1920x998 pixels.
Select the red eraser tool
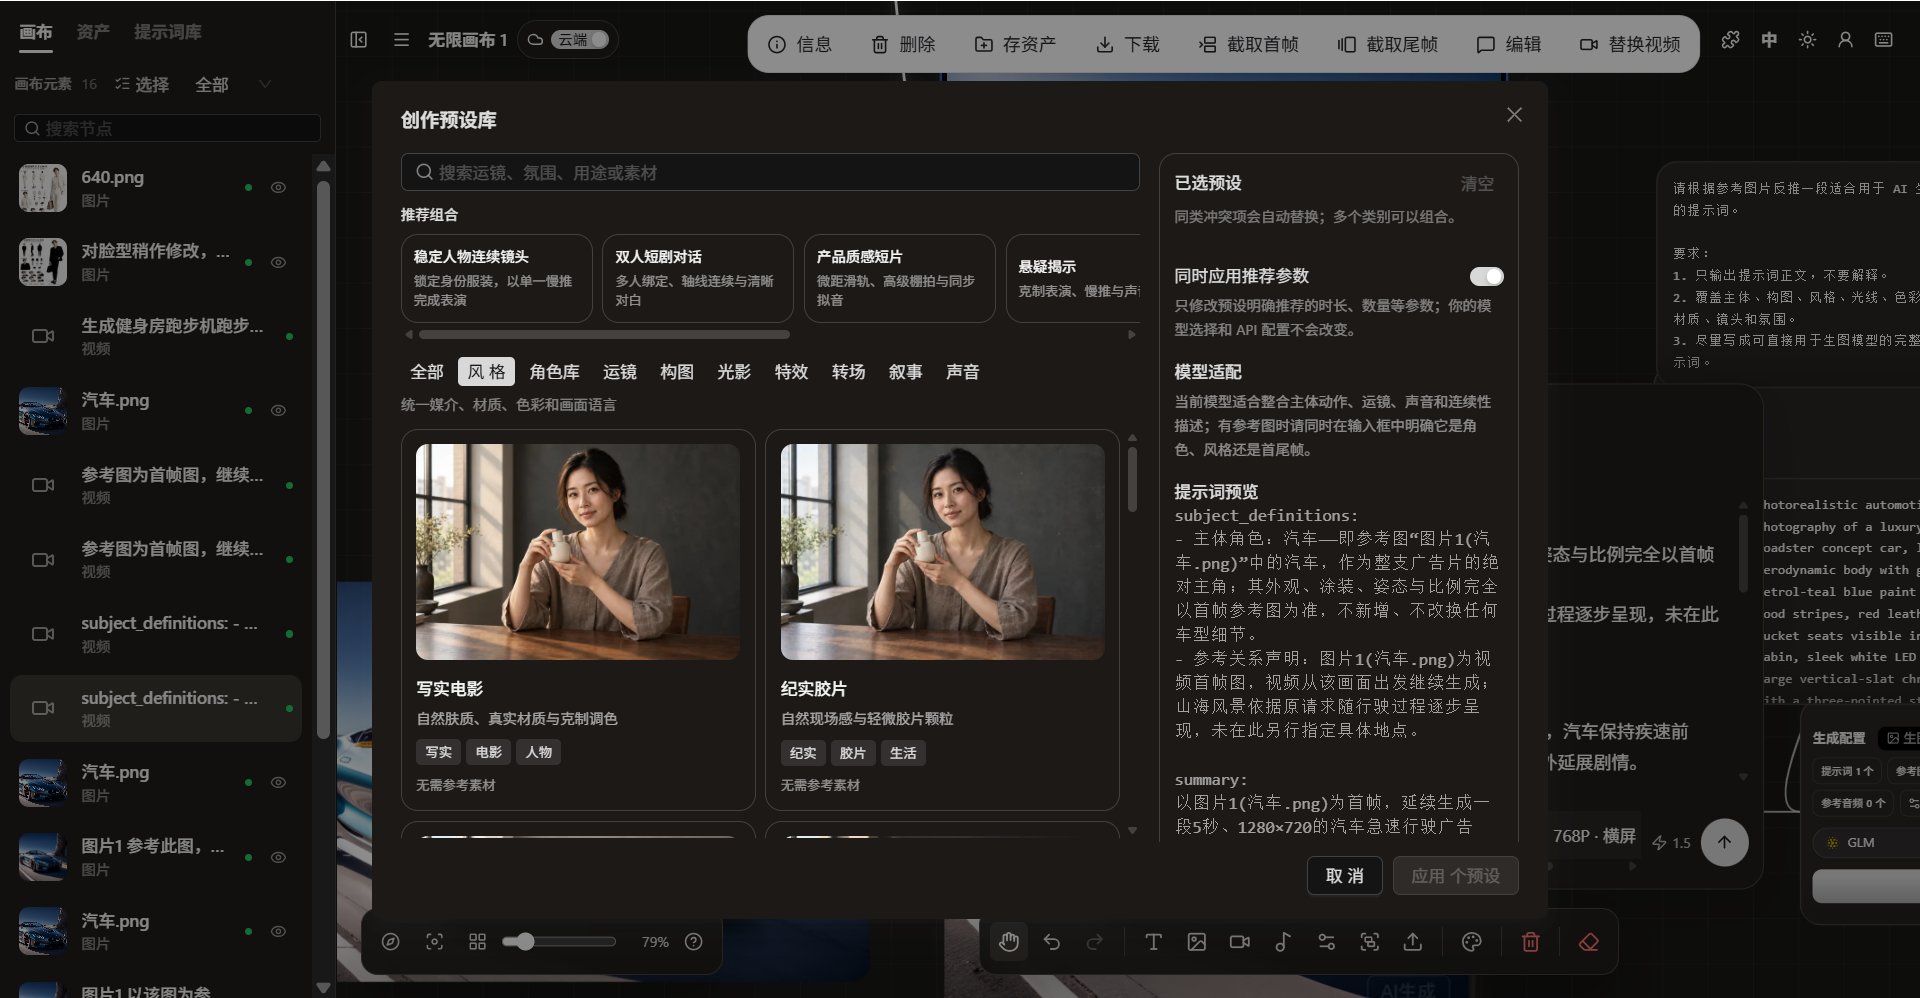pos(1588,942)
